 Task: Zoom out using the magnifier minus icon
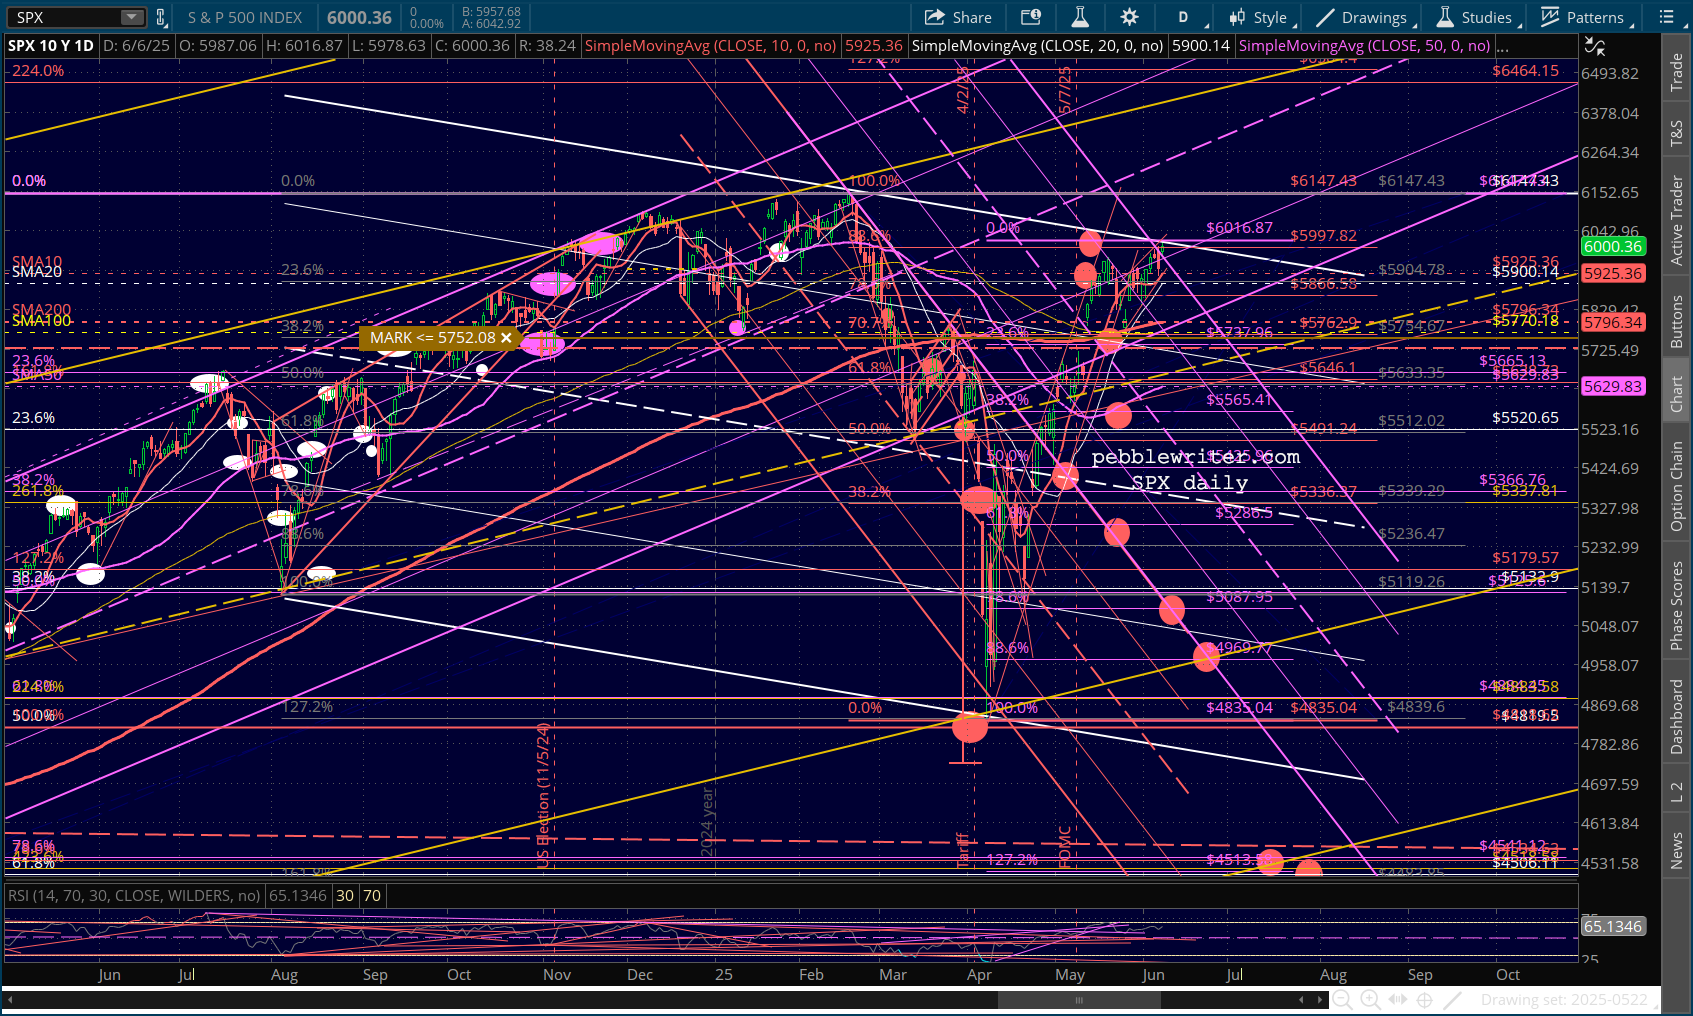point(1342,999)
